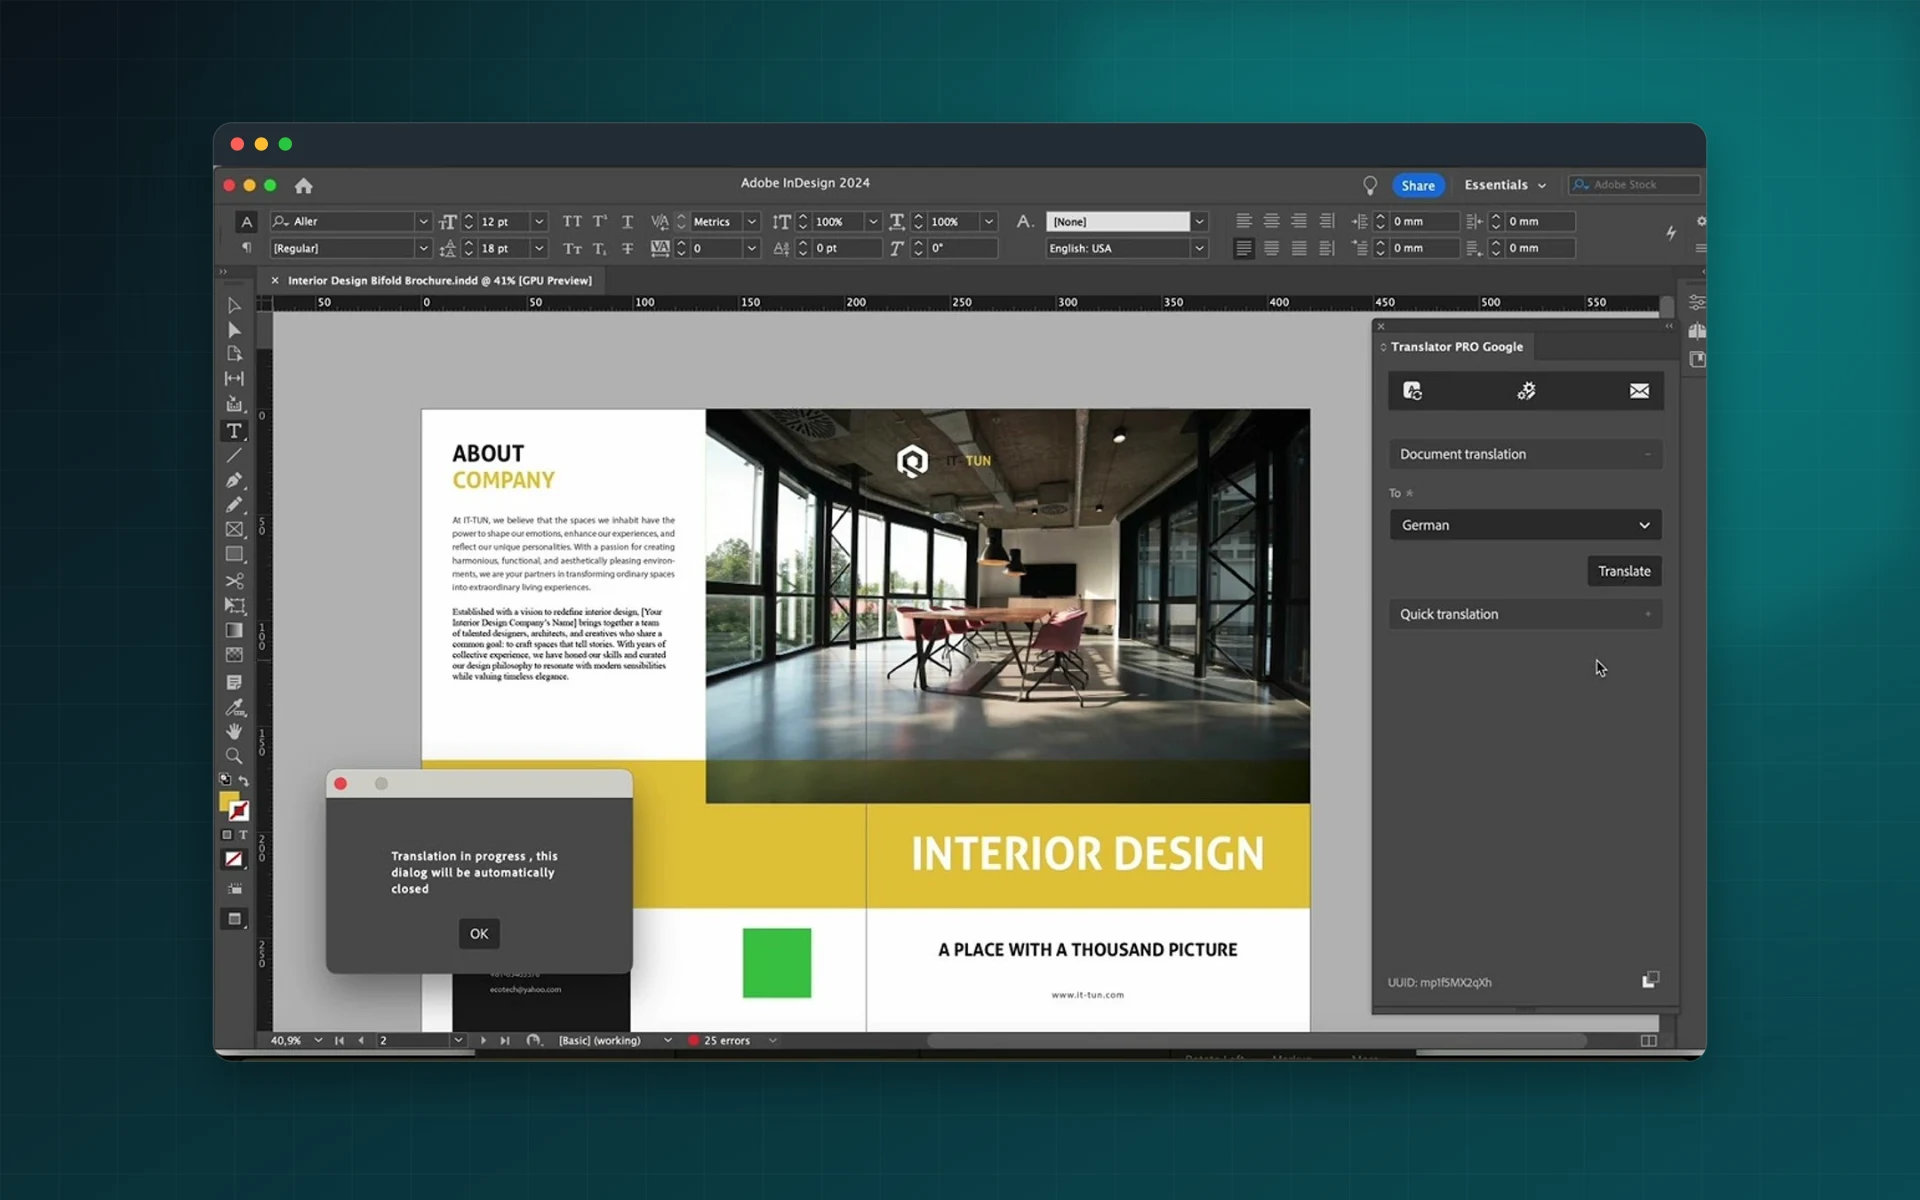Select the Zoom tool magnifier
The height and width of the screenshot is (1200, 1920).
point(234,757)
